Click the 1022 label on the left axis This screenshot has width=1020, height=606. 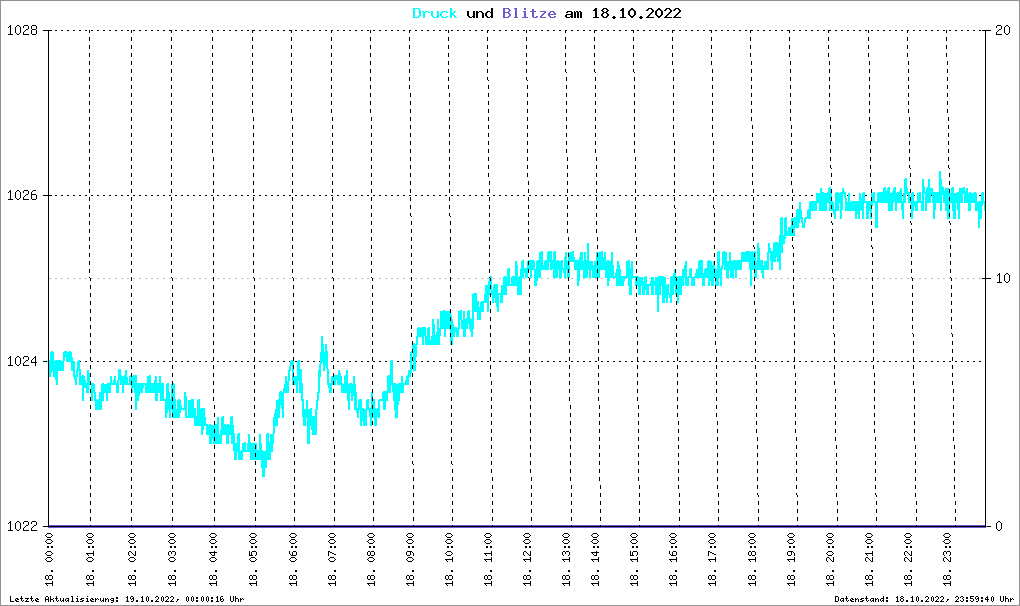click(23, 527)
